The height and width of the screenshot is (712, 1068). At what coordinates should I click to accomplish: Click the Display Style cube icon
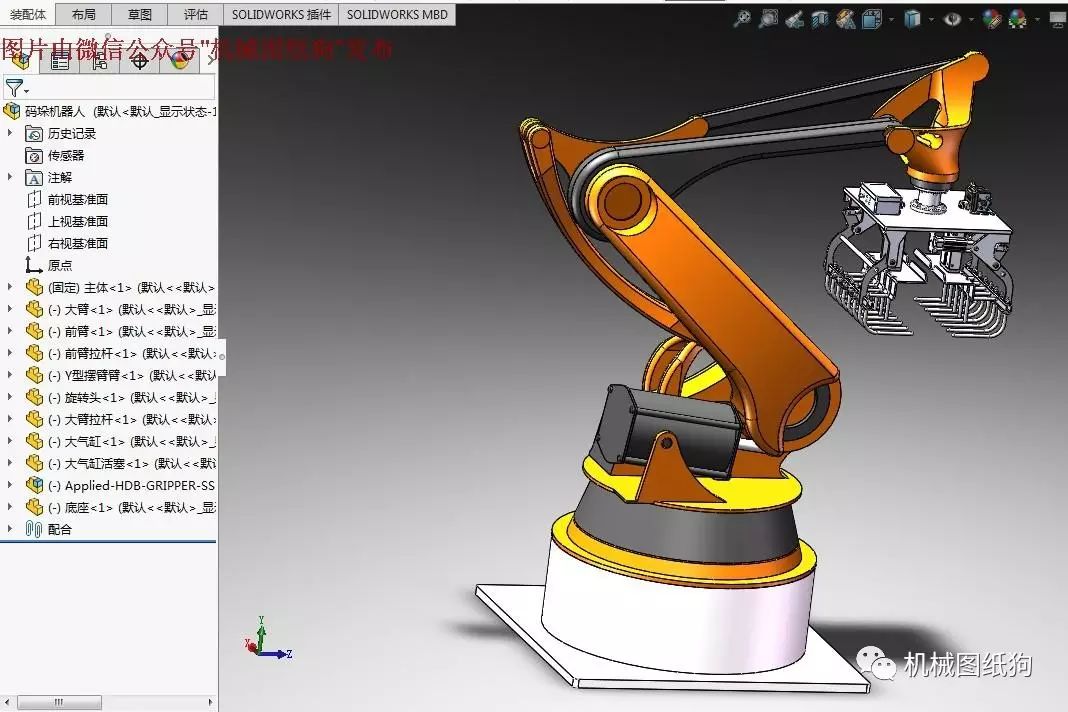[x=912, y=18]
